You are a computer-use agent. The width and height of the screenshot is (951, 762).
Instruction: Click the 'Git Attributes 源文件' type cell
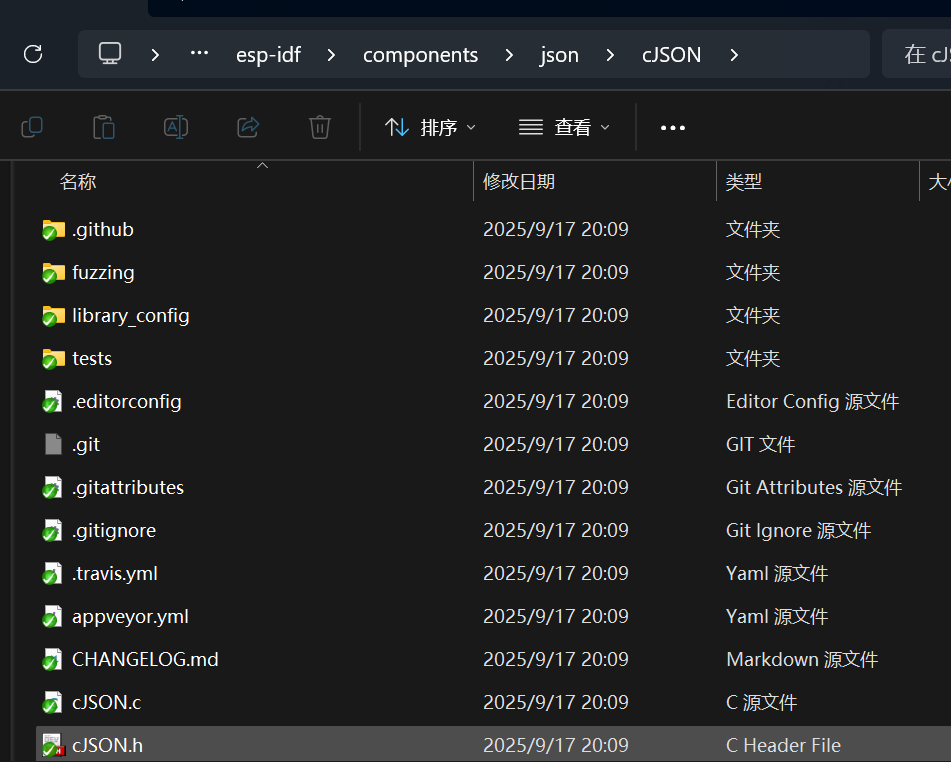pyautogui.click(x=814, y=488)
